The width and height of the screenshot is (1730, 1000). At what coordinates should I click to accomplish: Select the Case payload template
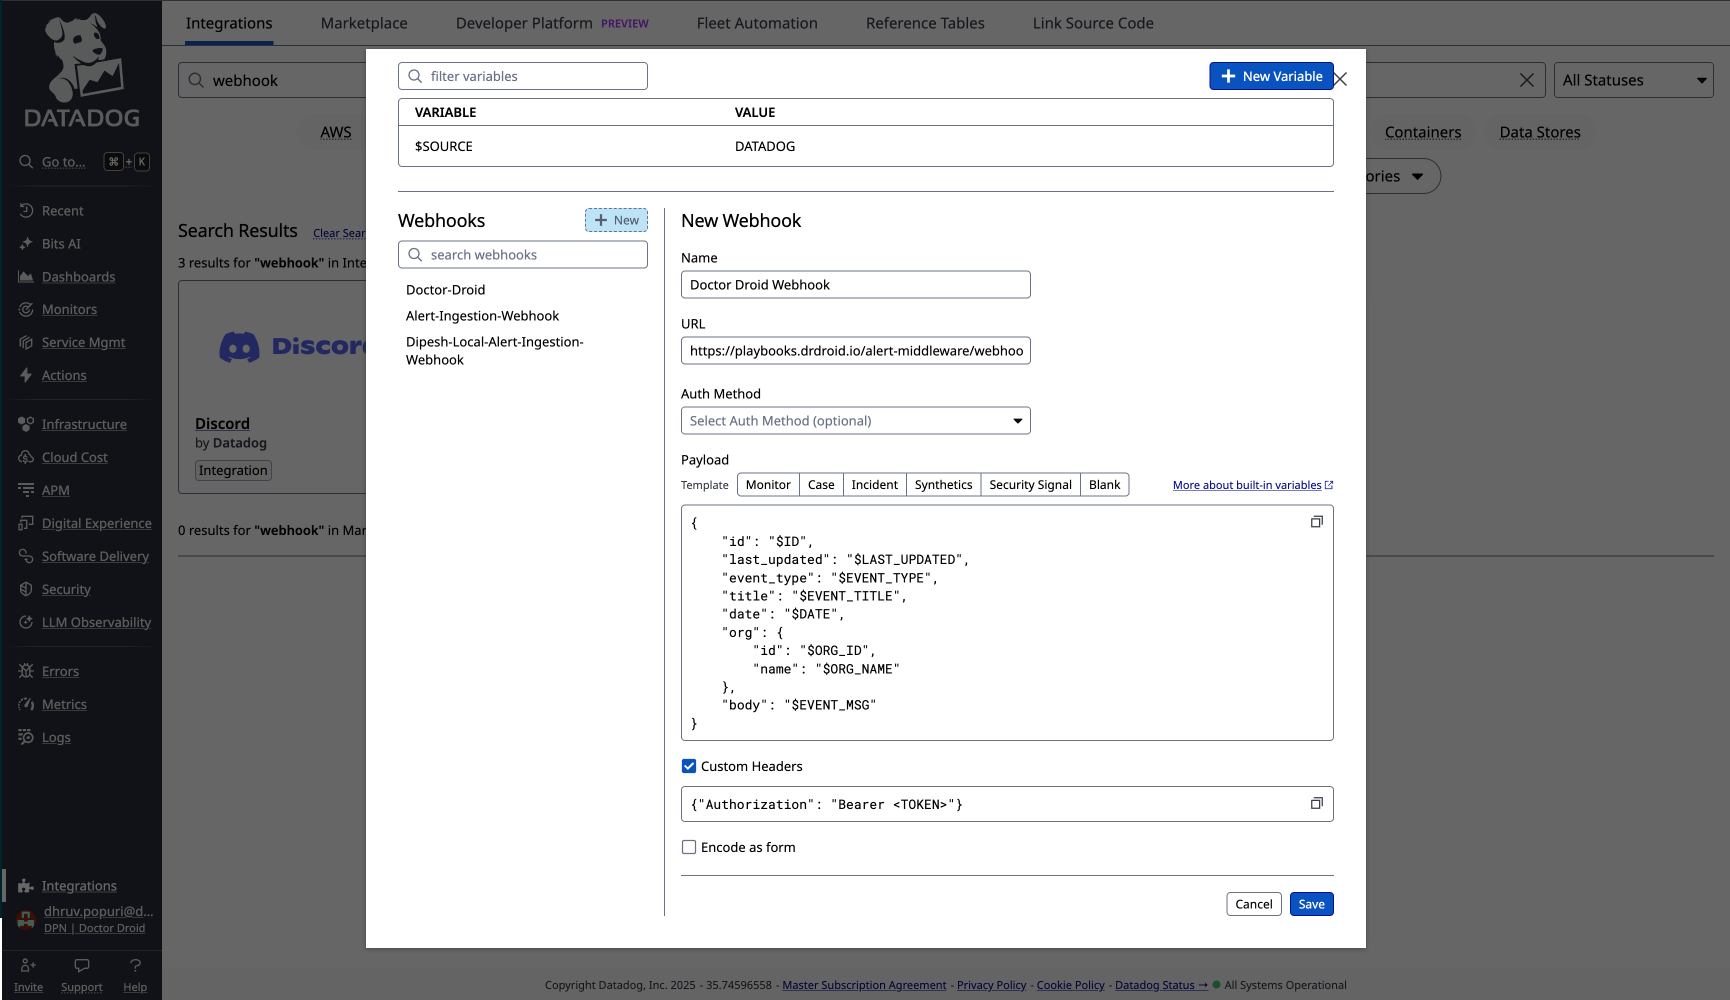click(821, 485)
